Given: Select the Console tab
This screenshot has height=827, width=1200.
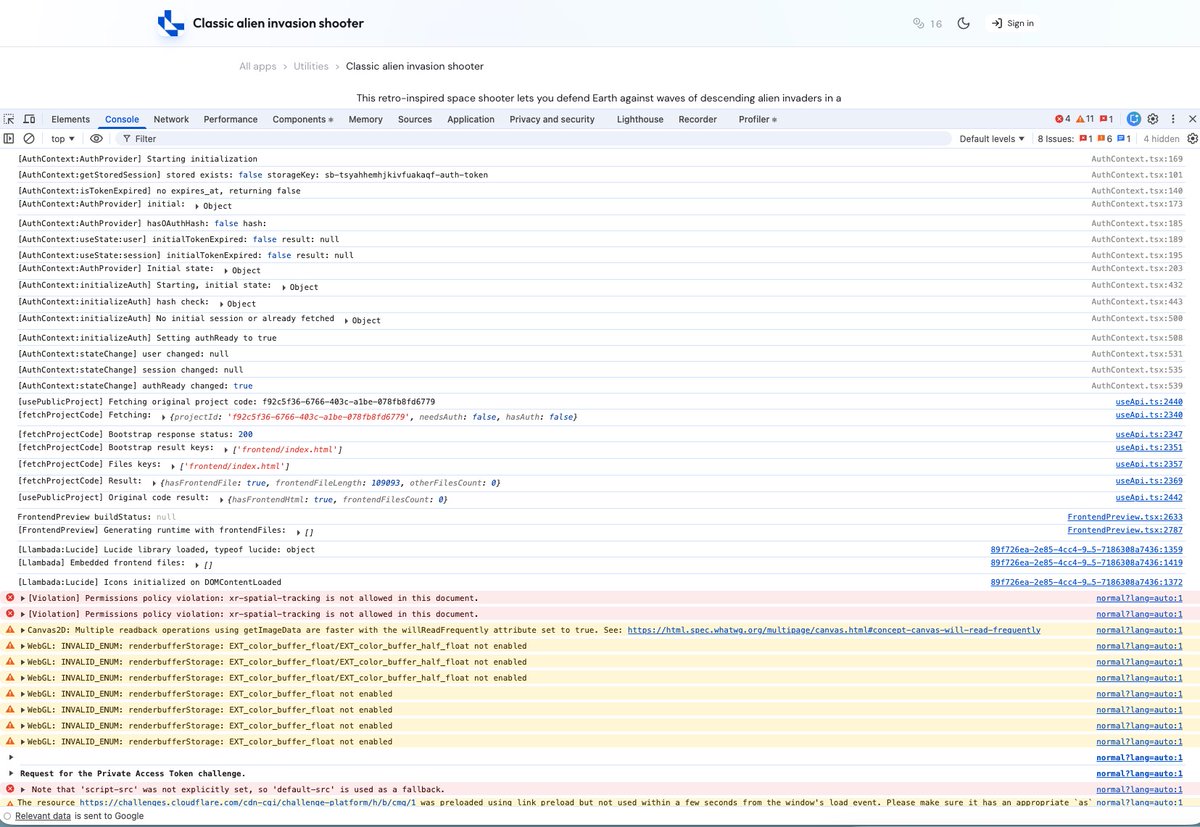Looking at the screenshot, I should tap(122, 119).
